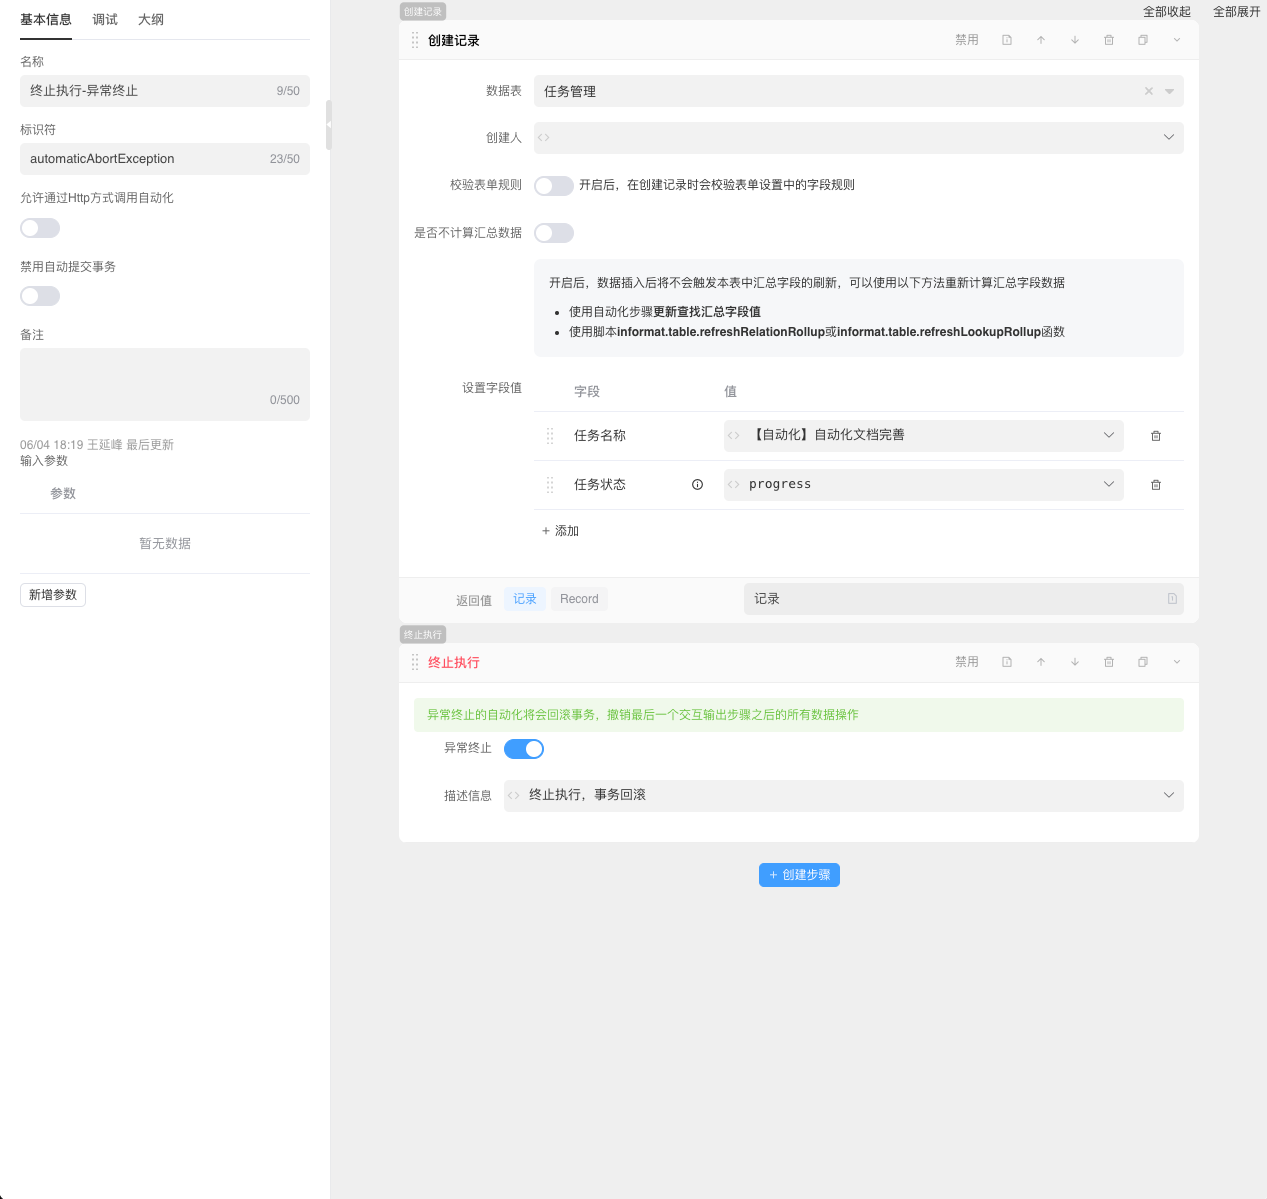1267x1199 pixels.
Task: Move the 终止执行 step up
Action: (1041, 662)
